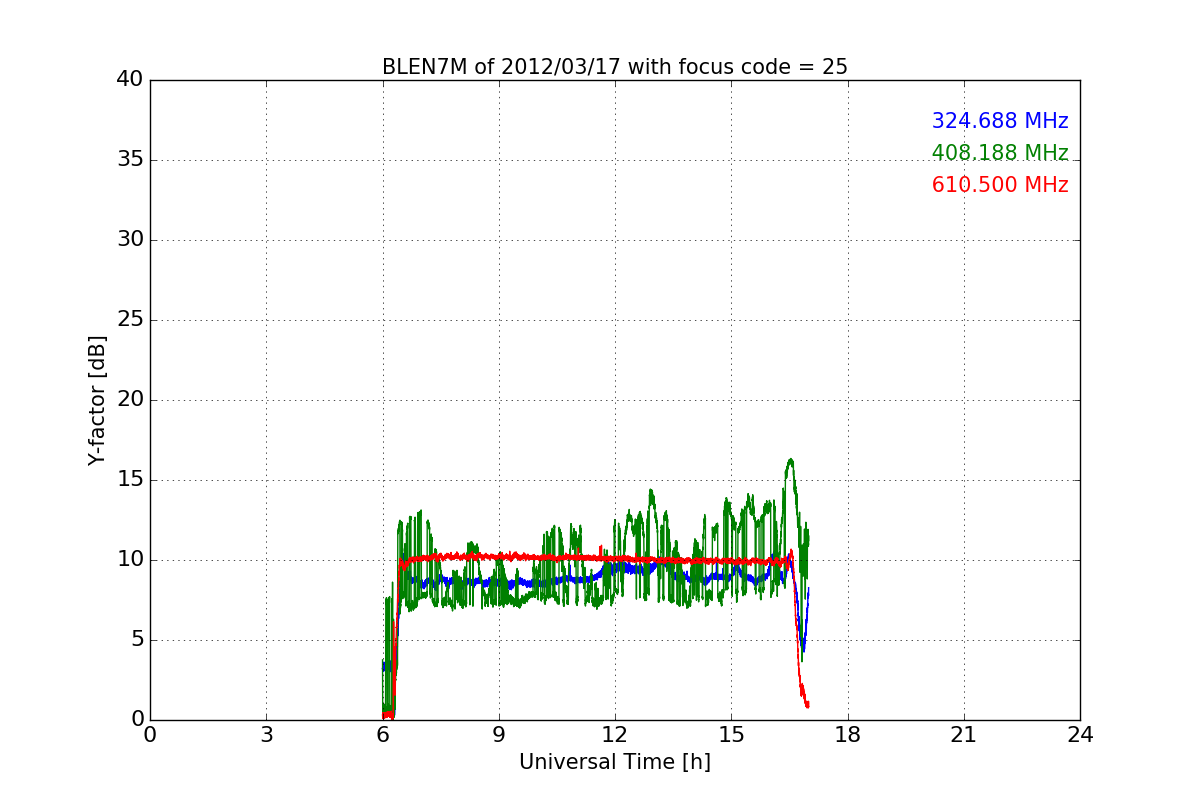Click the y-axis tick label 30
1200x800 pixels.
(x=130, y=240)
